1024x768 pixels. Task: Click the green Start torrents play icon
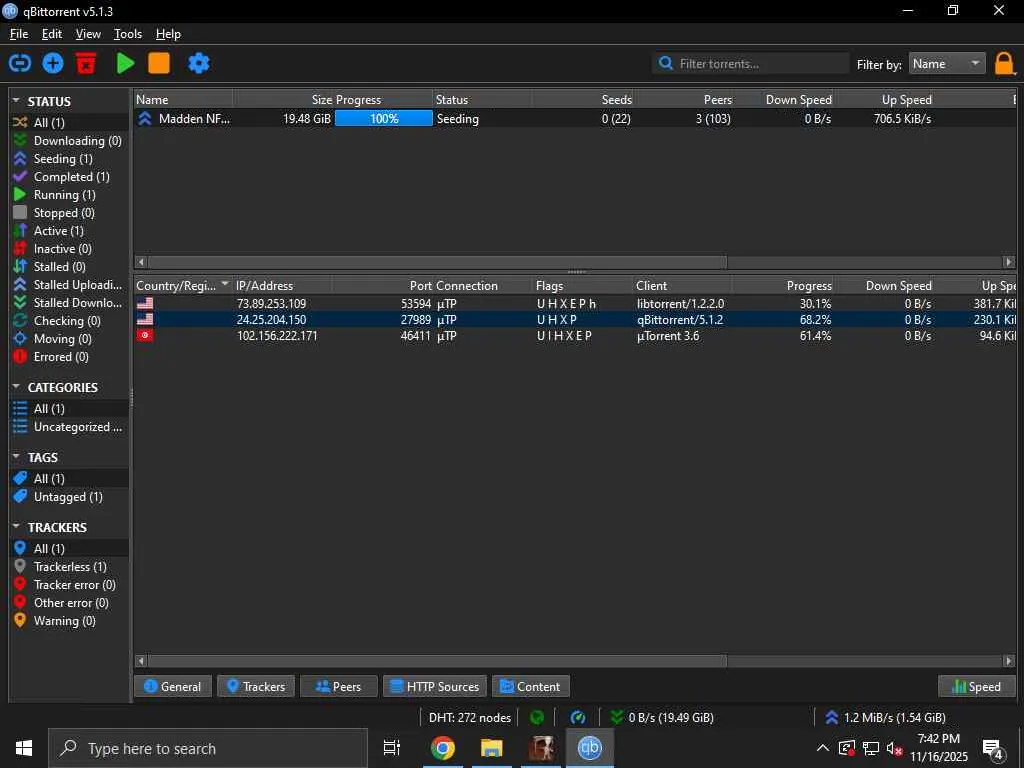click(x=125, y=63)
